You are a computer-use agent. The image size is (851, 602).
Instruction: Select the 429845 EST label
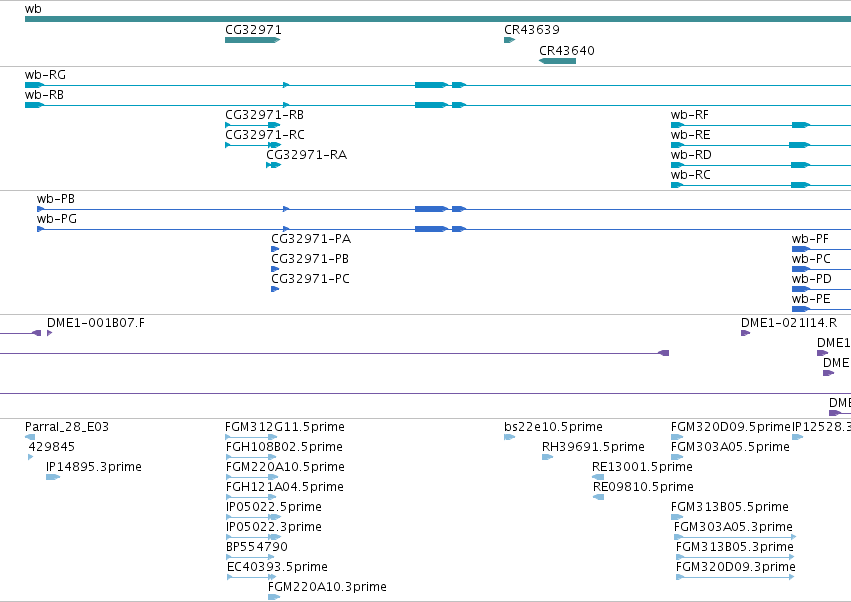[52, 447]
